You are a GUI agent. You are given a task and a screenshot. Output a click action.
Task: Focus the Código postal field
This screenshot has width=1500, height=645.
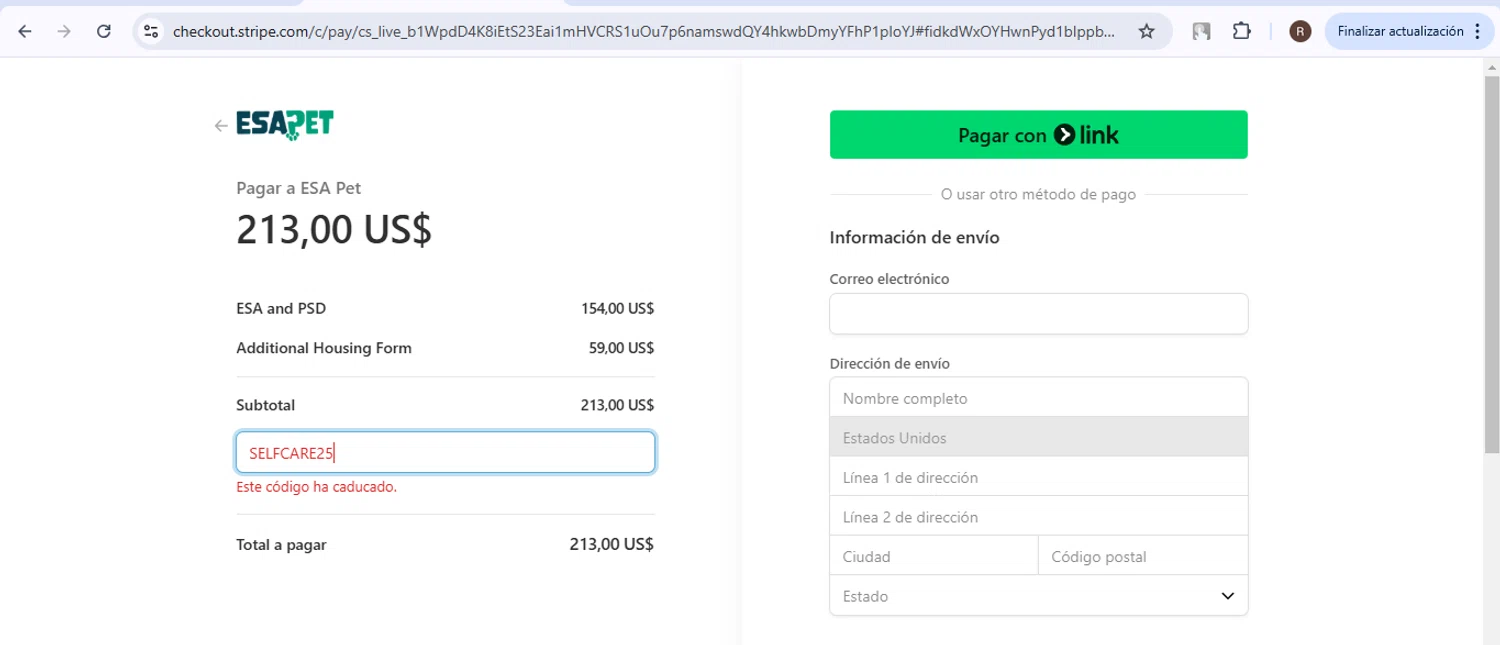[1143, 556]
